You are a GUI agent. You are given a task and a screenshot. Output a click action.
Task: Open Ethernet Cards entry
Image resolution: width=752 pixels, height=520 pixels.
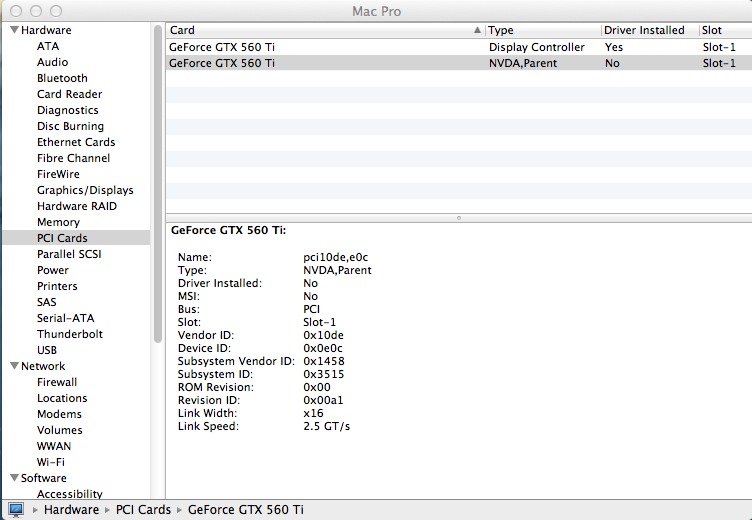pyautogui.click(x=76, y=142)
